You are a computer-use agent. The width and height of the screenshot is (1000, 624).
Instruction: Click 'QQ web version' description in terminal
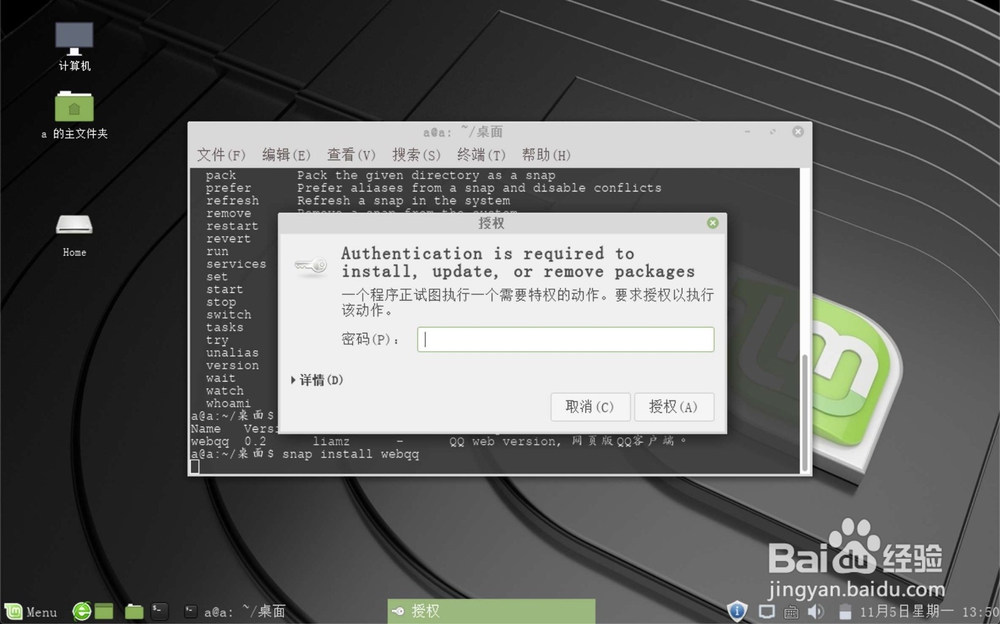(504, 442)
